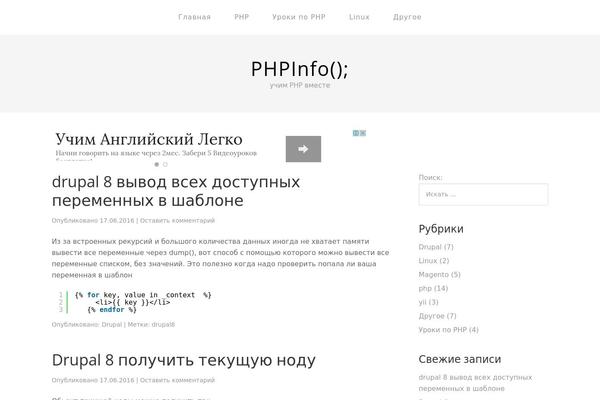Click Оставить комментарий under second post
This screenshot has height=400, width=600.
click(x=177, y=380)
